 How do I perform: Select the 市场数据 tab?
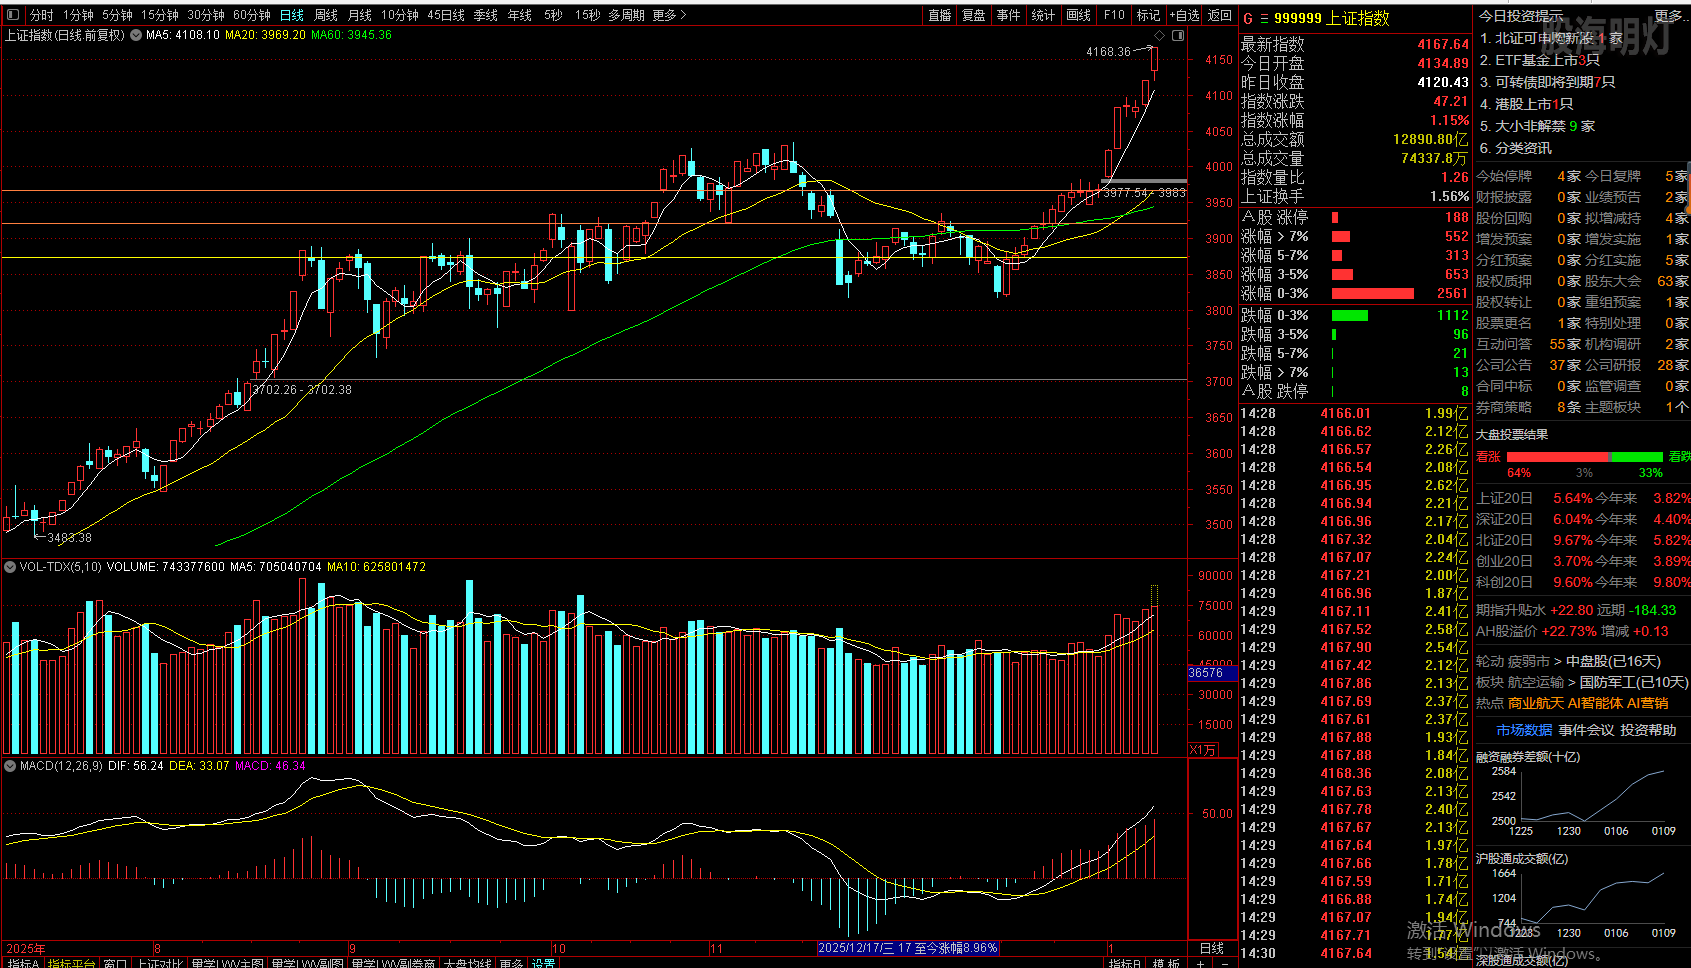1524,730
